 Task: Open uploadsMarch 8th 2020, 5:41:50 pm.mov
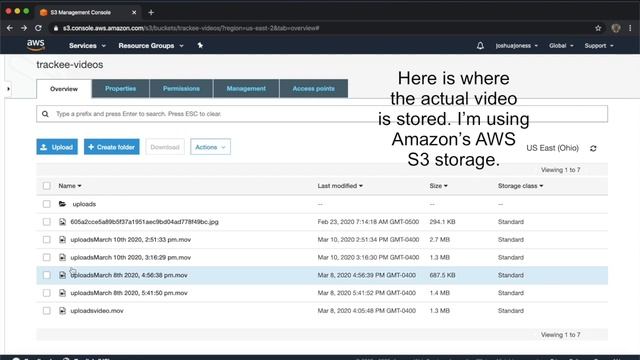129,293
